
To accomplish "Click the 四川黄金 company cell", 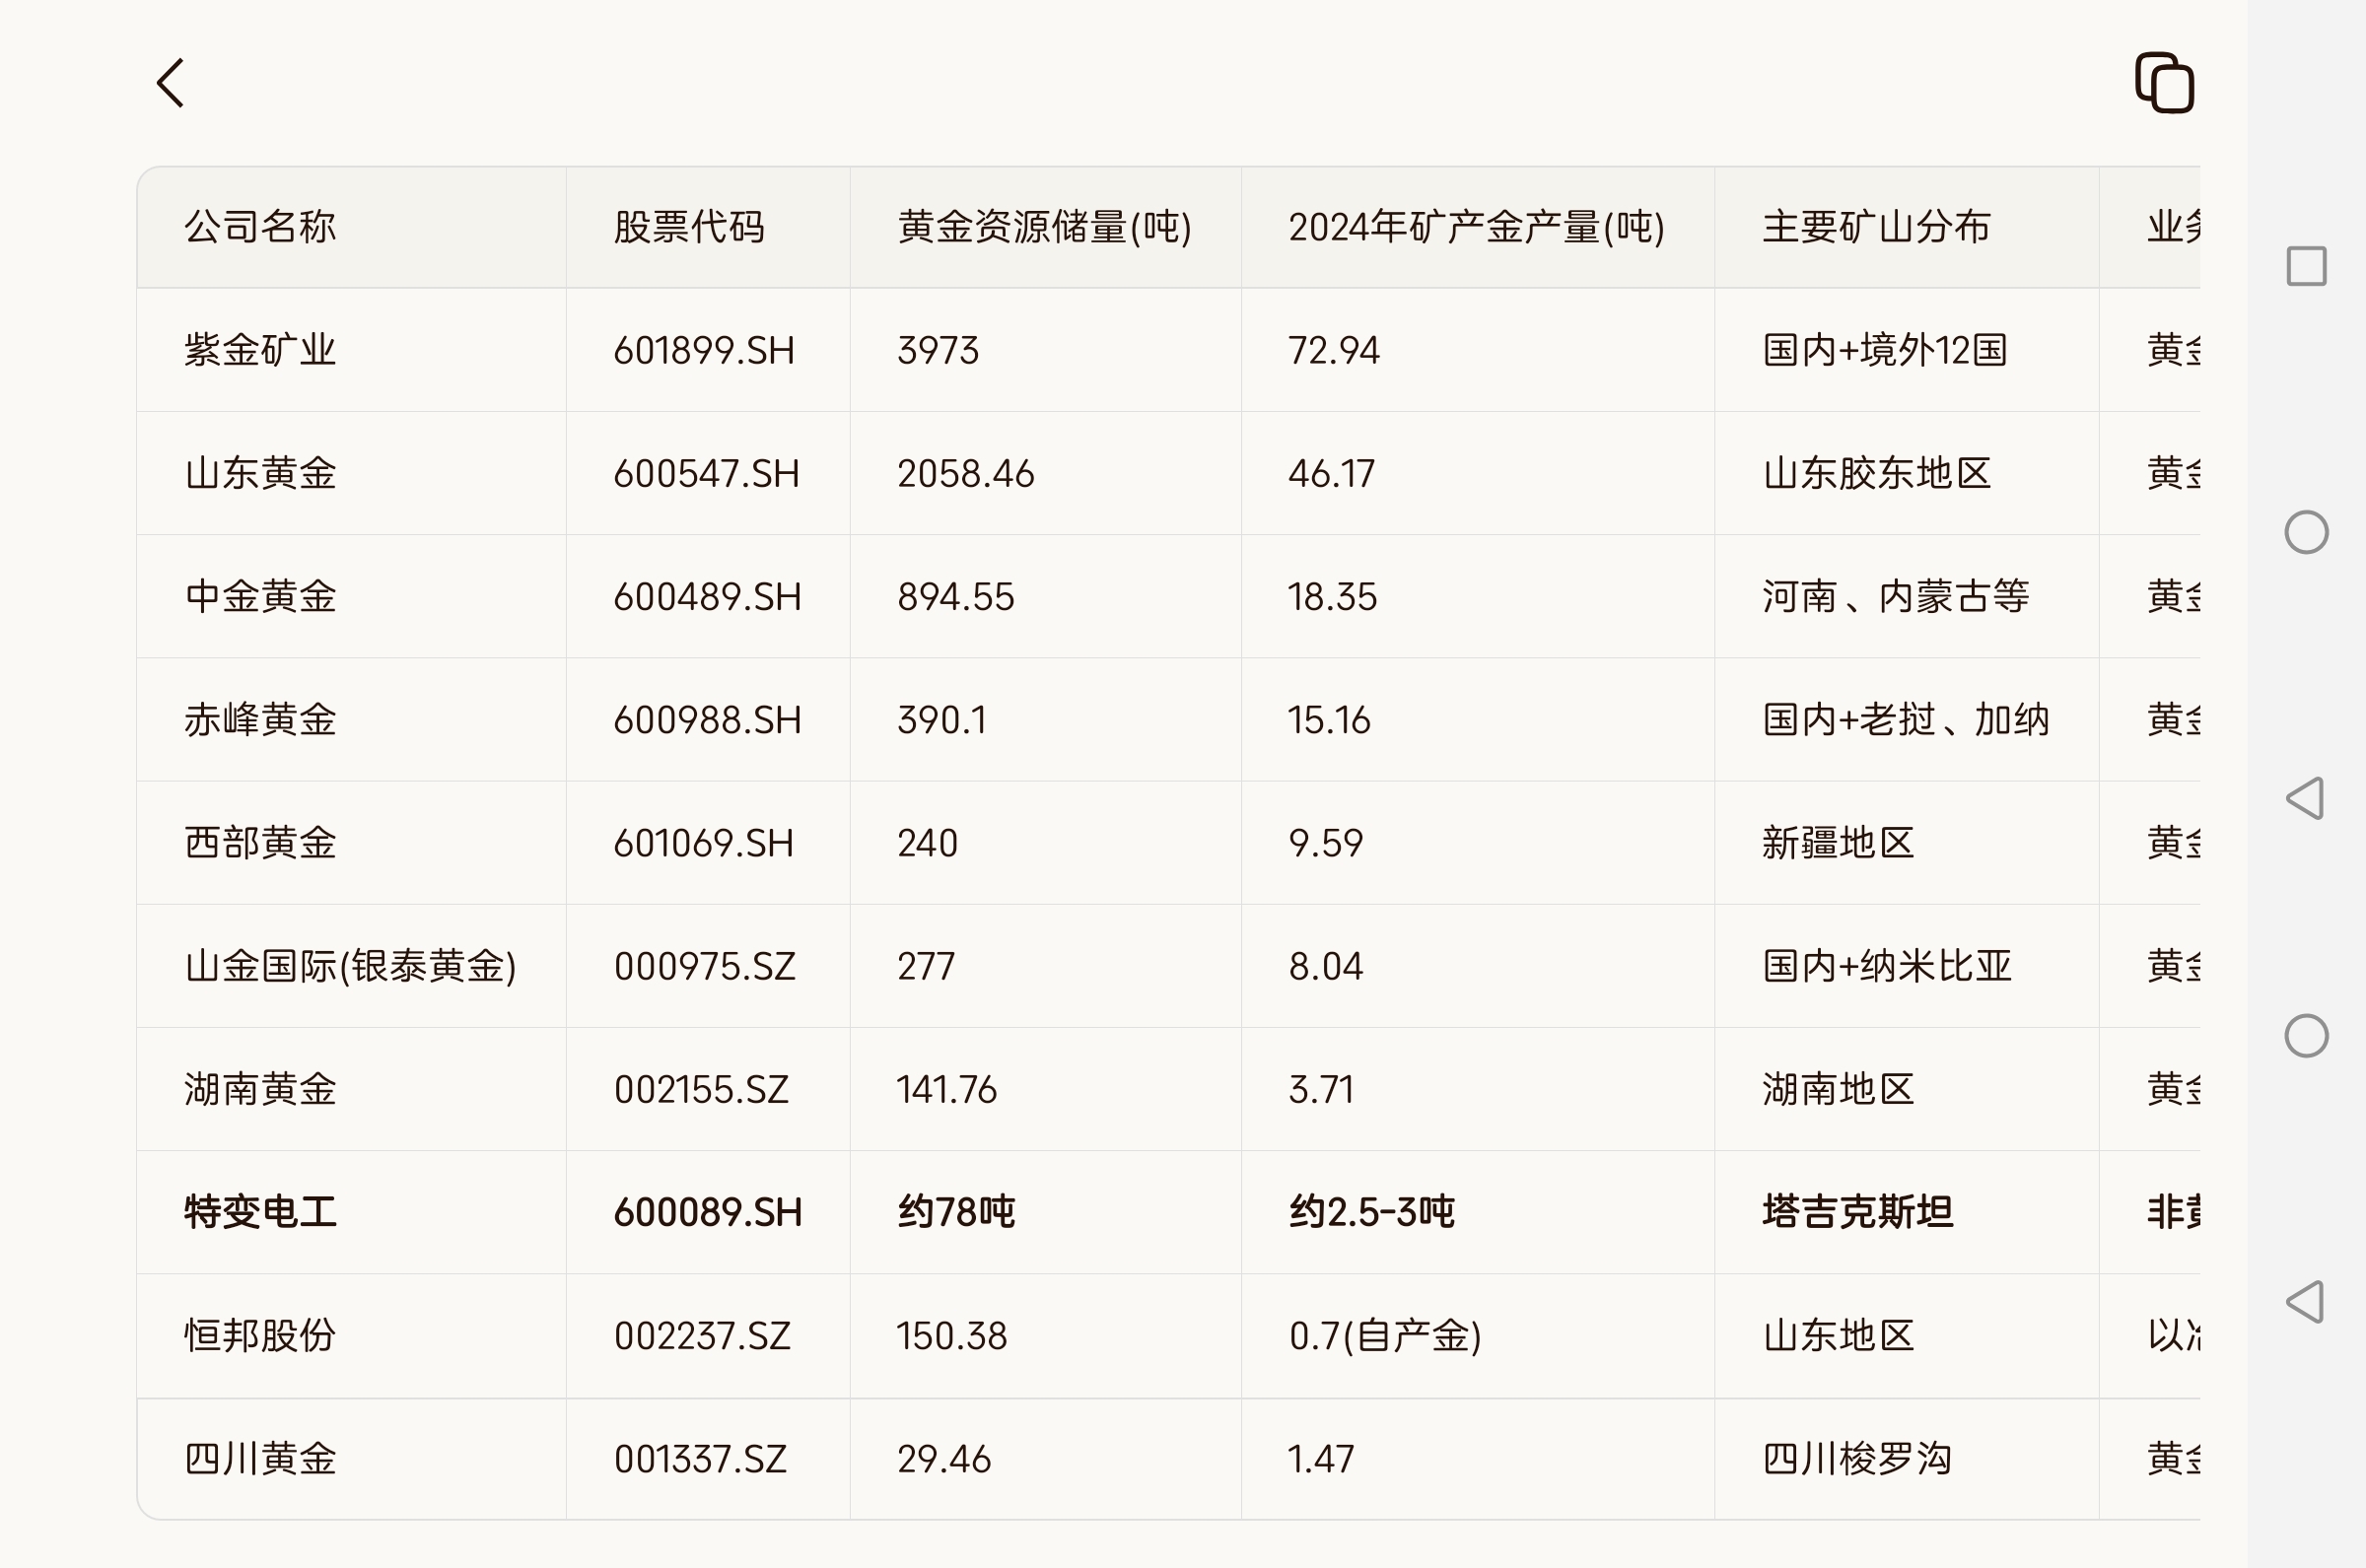I will tap(260, 1459).
